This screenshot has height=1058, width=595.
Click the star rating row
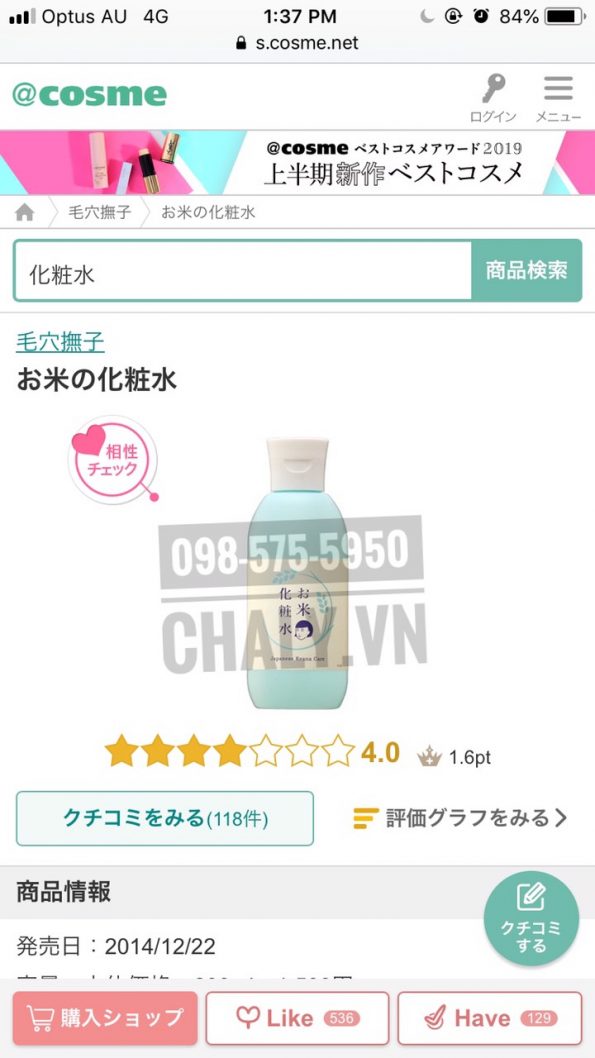coord(230,751)
